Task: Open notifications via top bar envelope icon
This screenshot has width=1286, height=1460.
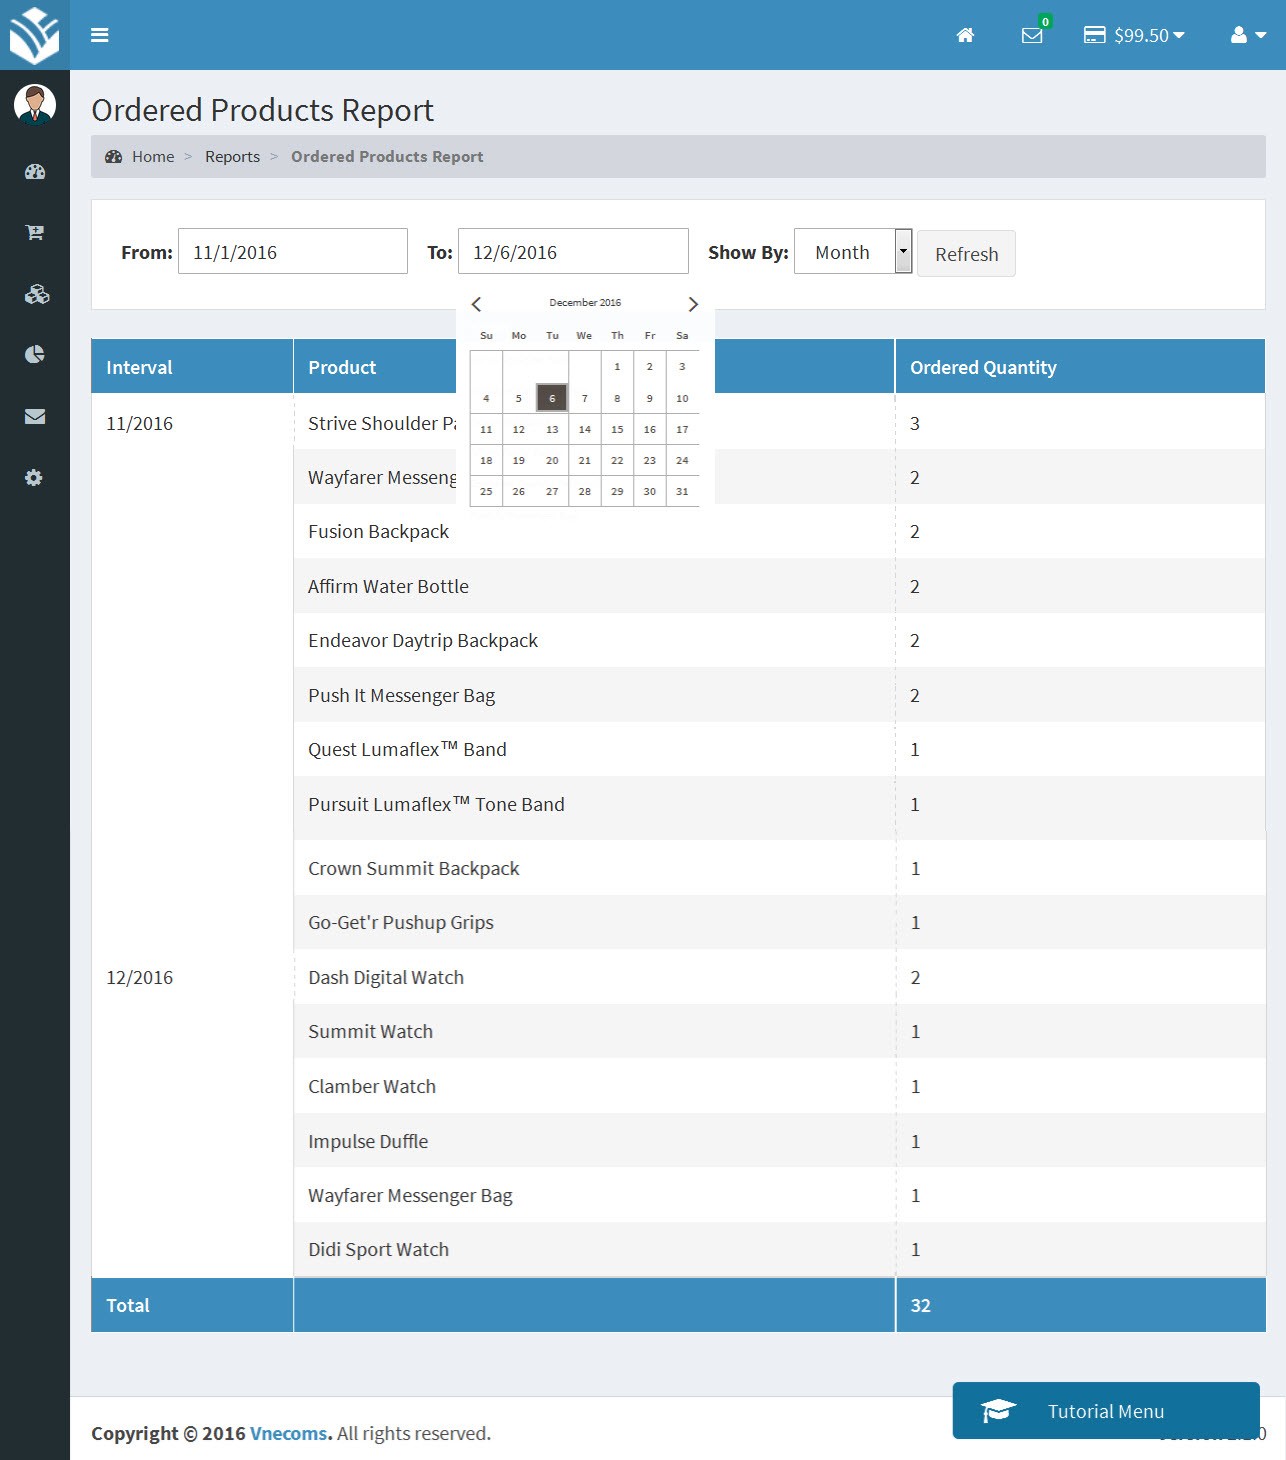Action: coord(1032,35)
